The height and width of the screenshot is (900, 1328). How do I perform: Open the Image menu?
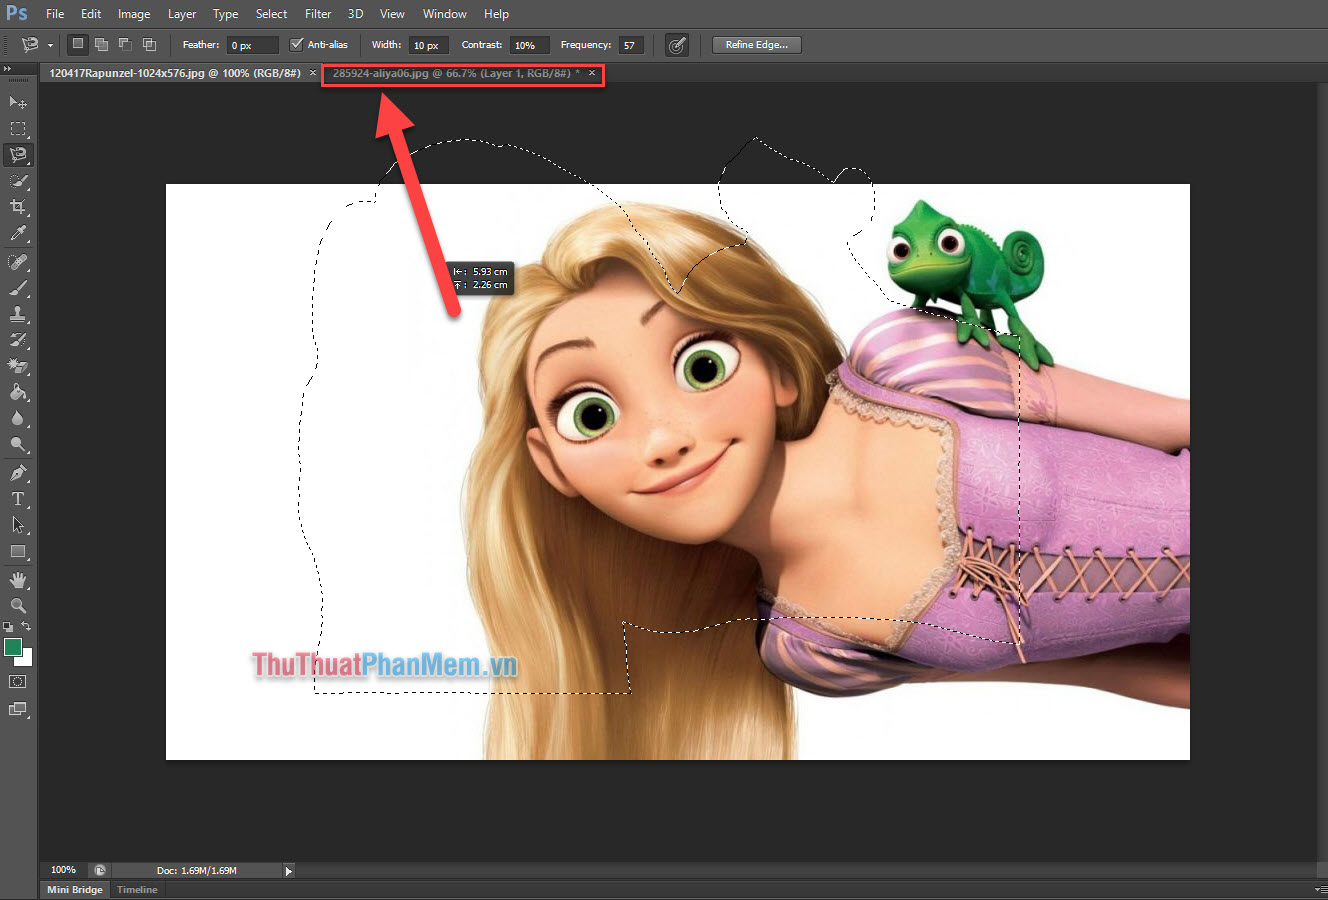pyautogui.click(x=134, y=14)
